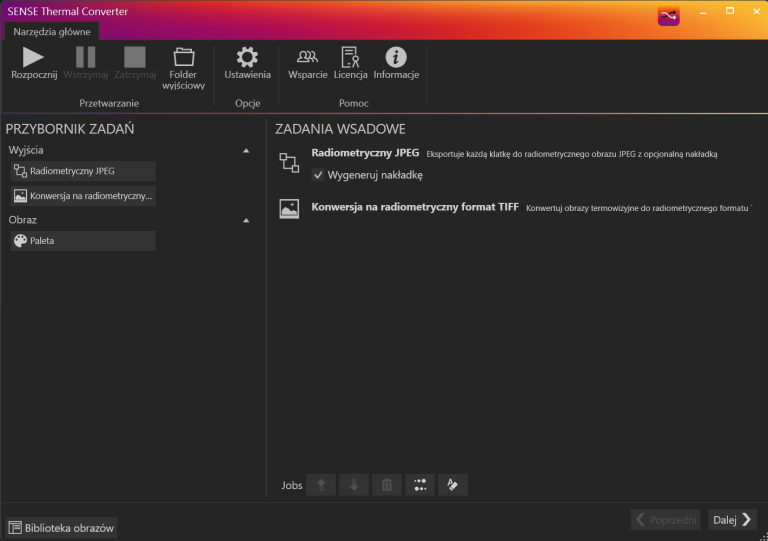The height and width of the screenshot is (541, 768).
Task: Add Radiometryczny JPEG from toolbox
Action: [83, 171]
